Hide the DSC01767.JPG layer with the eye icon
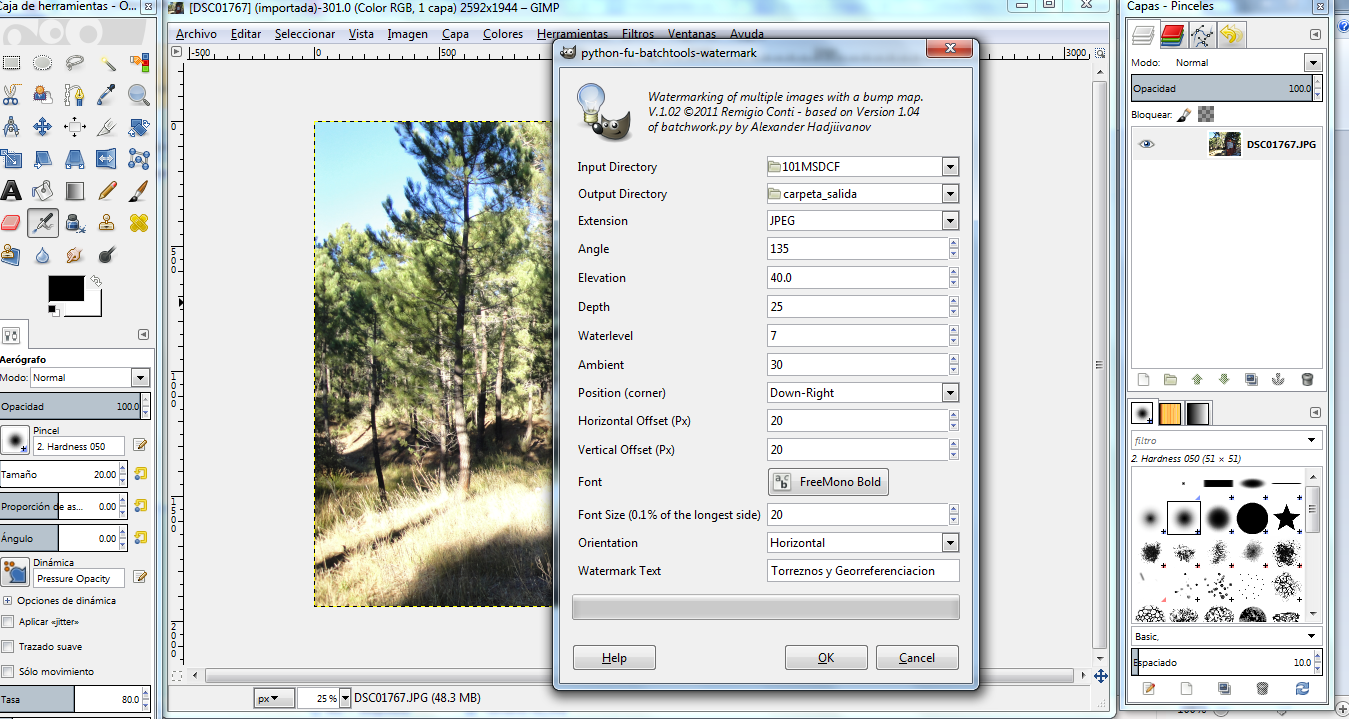Image resolution: width=1349 pixels, height=719 pixels. tap(1146, 144)
